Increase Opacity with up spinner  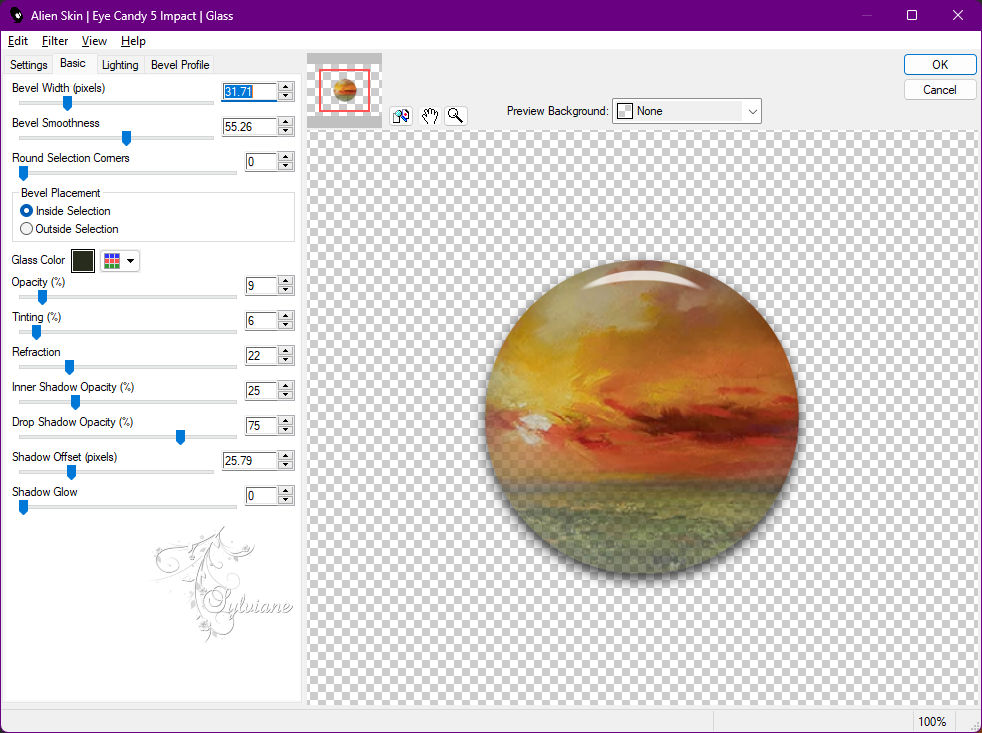click(286, 281)
